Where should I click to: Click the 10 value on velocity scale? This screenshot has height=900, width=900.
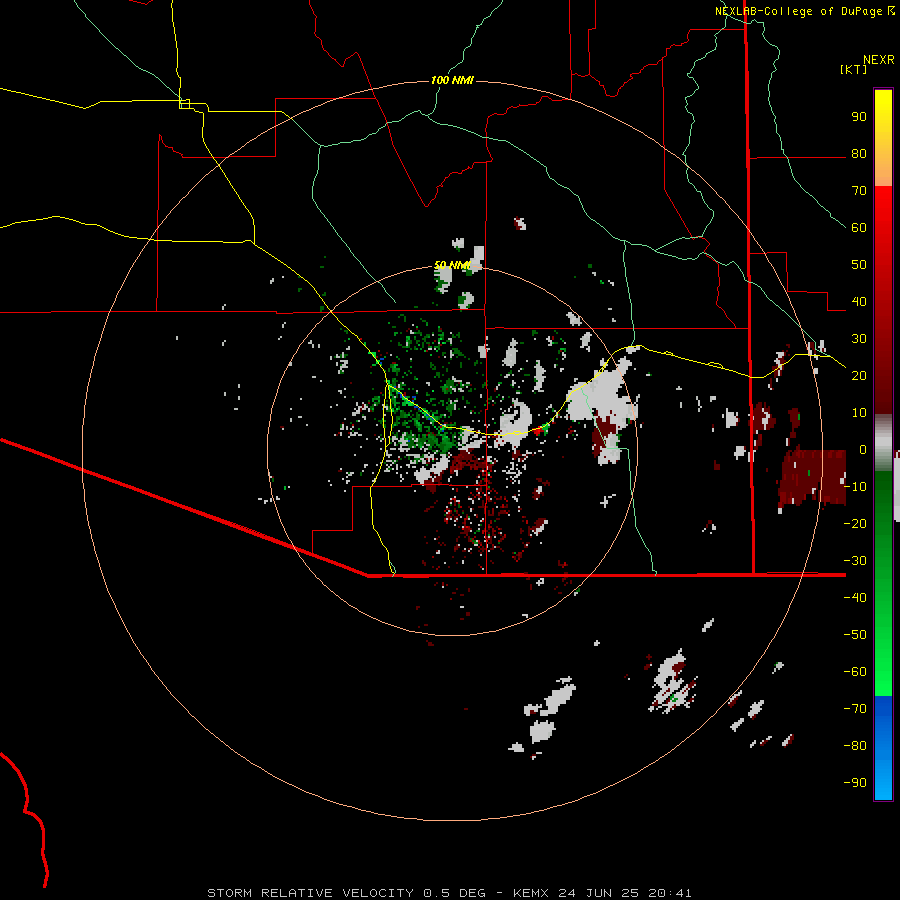pos(859,413)
